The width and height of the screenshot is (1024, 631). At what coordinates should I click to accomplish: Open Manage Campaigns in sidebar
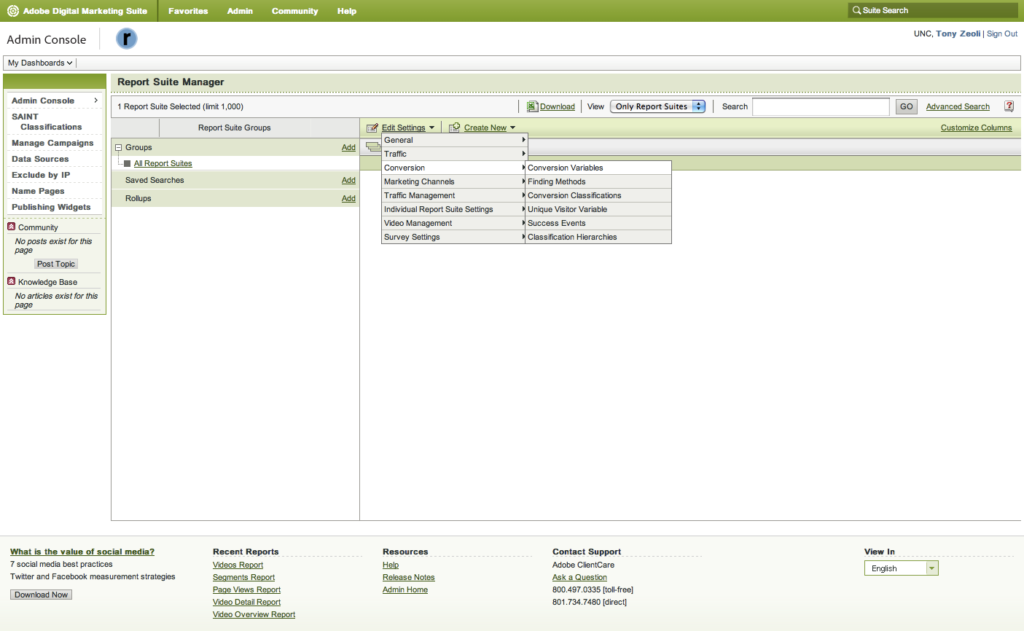(52, 142)
